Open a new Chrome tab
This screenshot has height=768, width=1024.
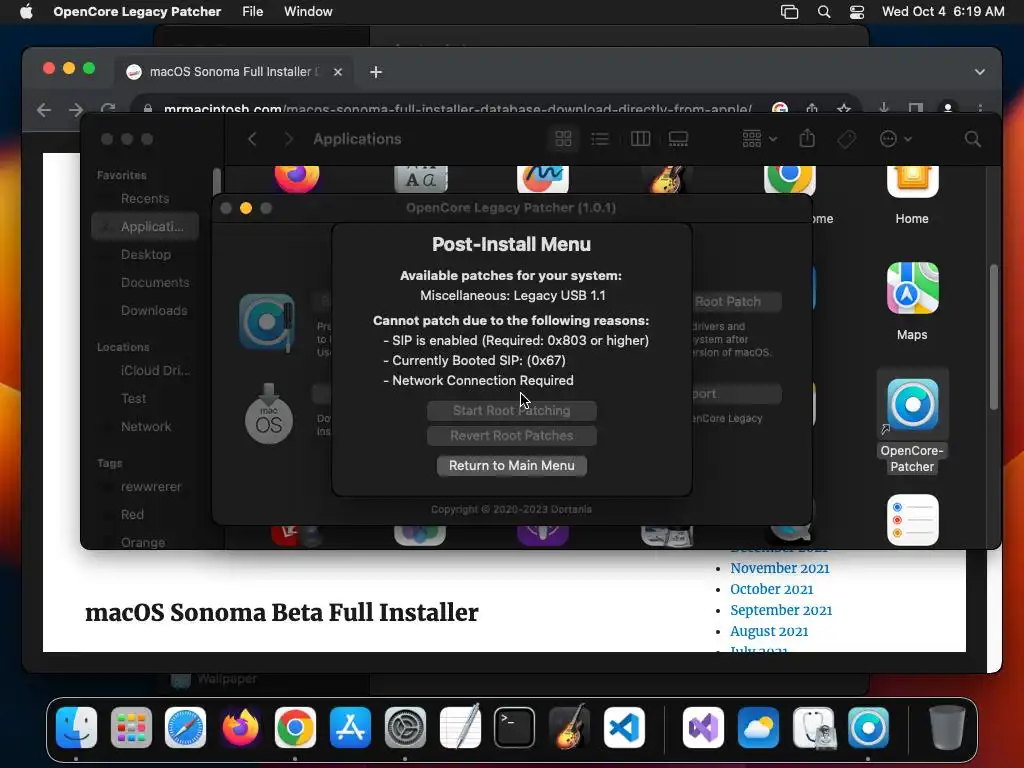[x=376, y=72]
